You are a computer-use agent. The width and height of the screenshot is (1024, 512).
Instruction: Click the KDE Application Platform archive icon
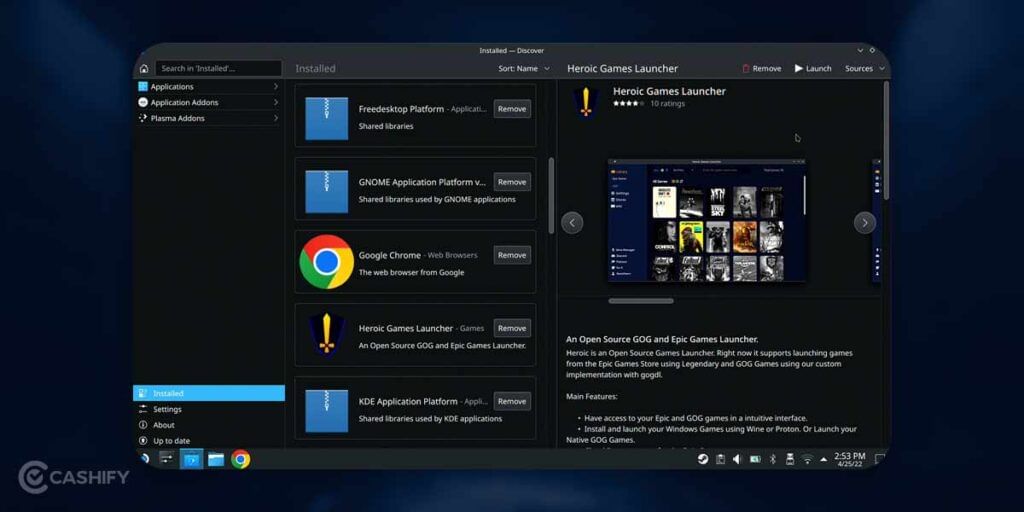pyautogui.click(x=327, y=411)
